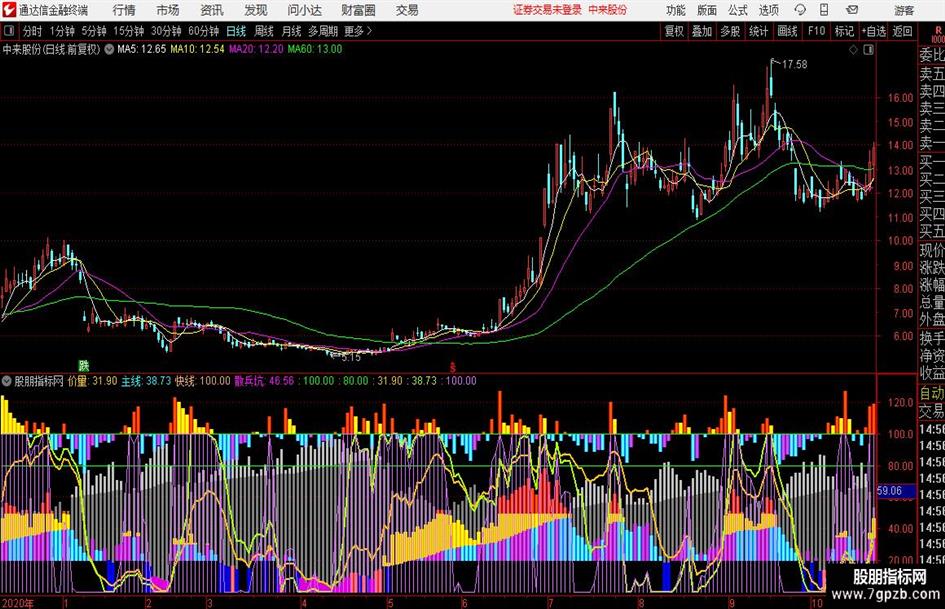Image resolution: width=945 pixels, height=609 pixels.
Task: Click the diamond icon atop chart
Action: tap(853, 50)
